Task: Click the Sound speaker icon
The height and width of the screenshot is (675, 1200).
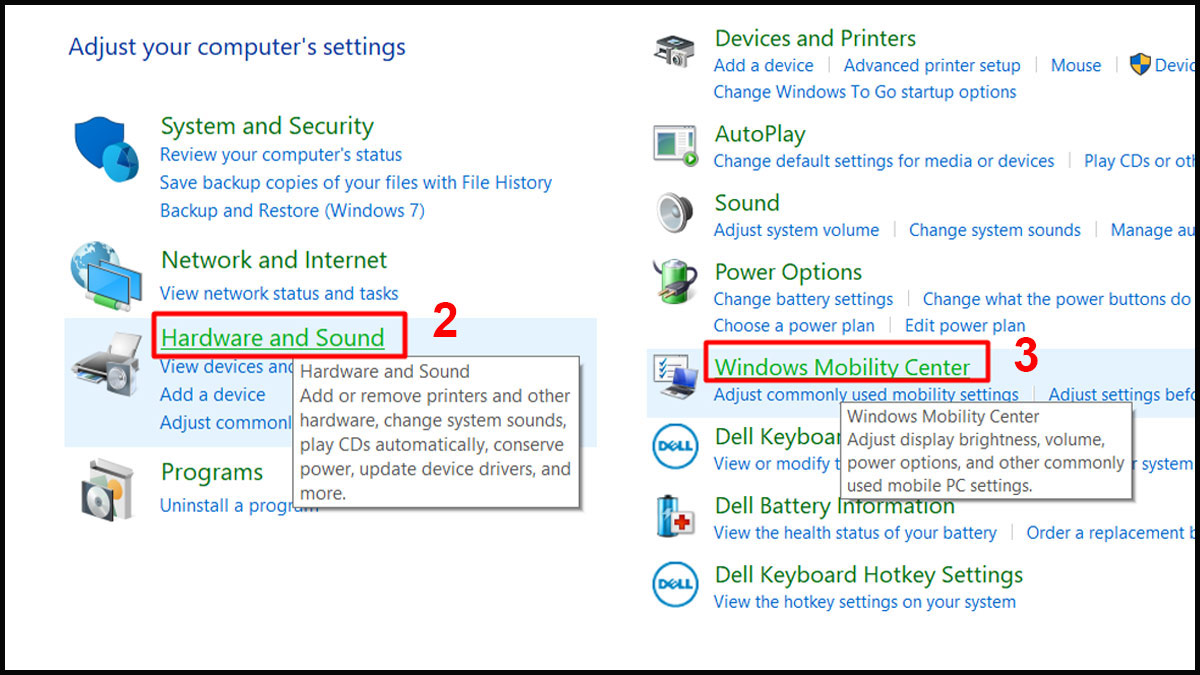Action: point(672,213)
